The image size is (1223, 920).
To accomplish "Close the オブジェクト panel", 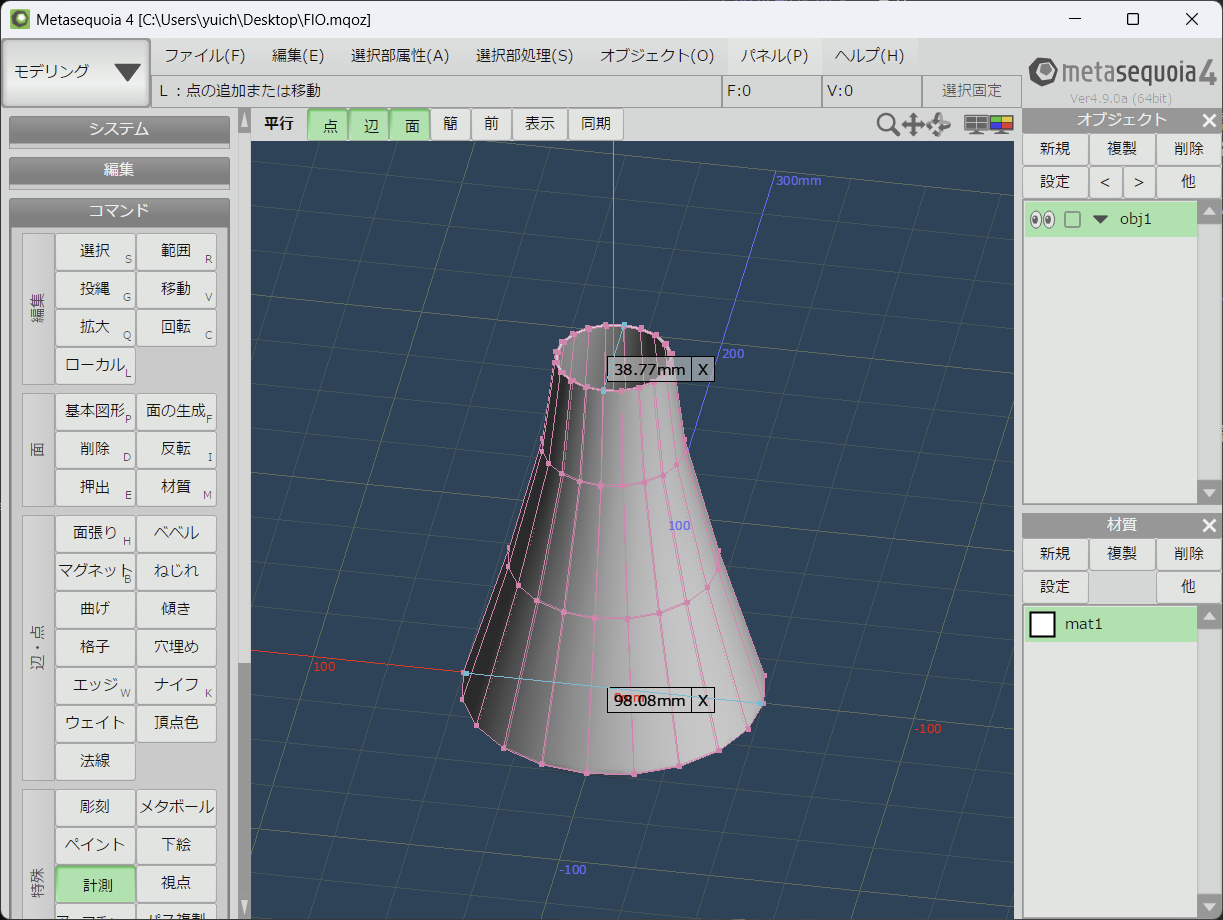I will pos(1209,120).
